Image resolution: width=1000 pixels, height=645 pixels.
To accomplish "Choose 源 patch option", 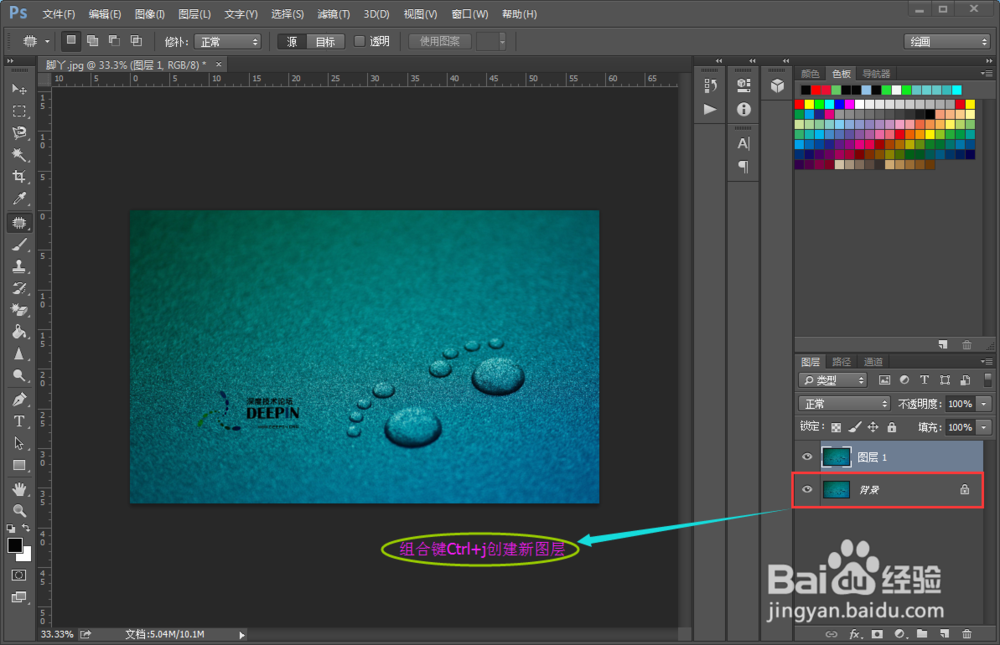I will [292, 41].
